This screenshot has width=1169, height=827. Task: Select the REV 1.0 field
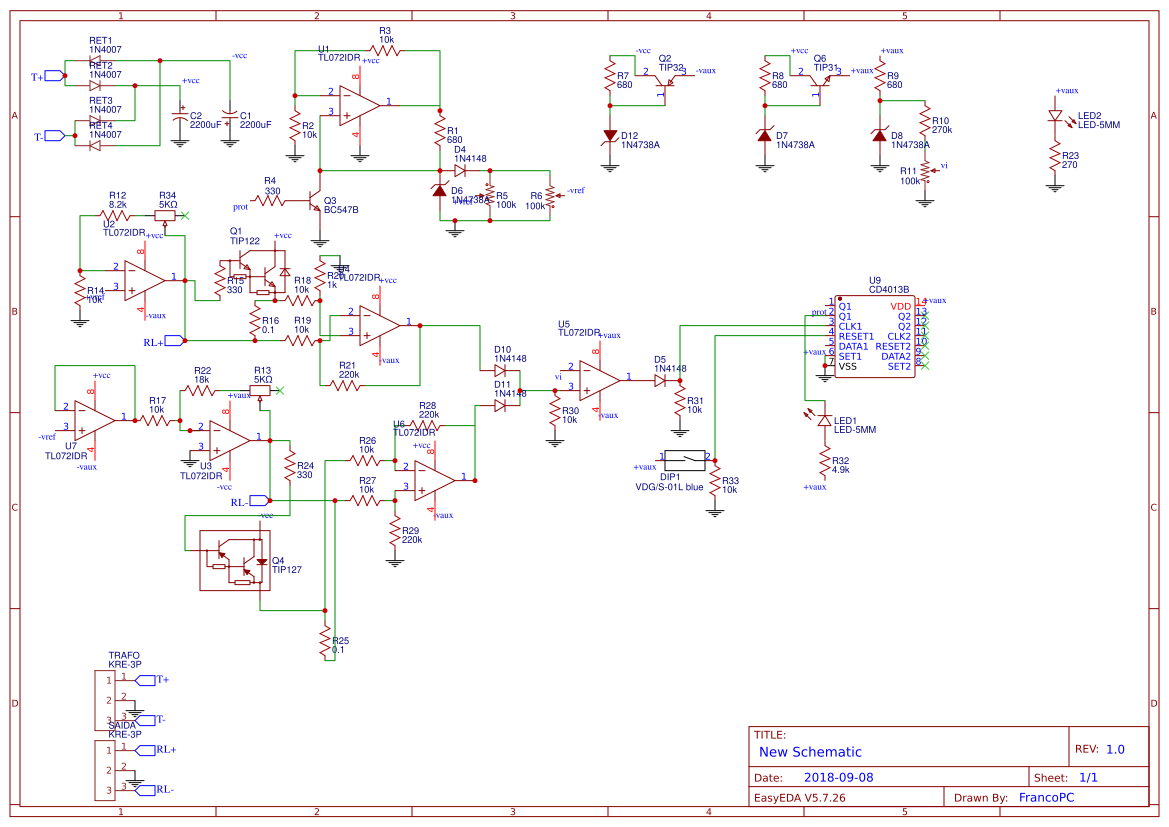(1100, 749)
